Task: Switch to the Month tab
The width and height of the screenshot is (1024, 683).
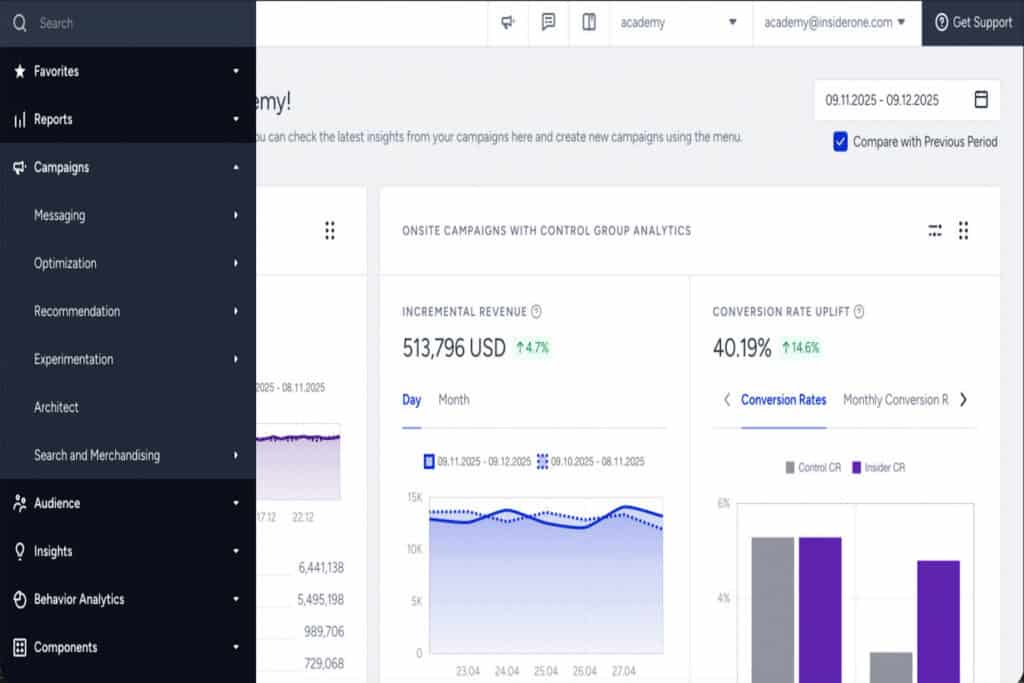Action: (x=453, y=400)
